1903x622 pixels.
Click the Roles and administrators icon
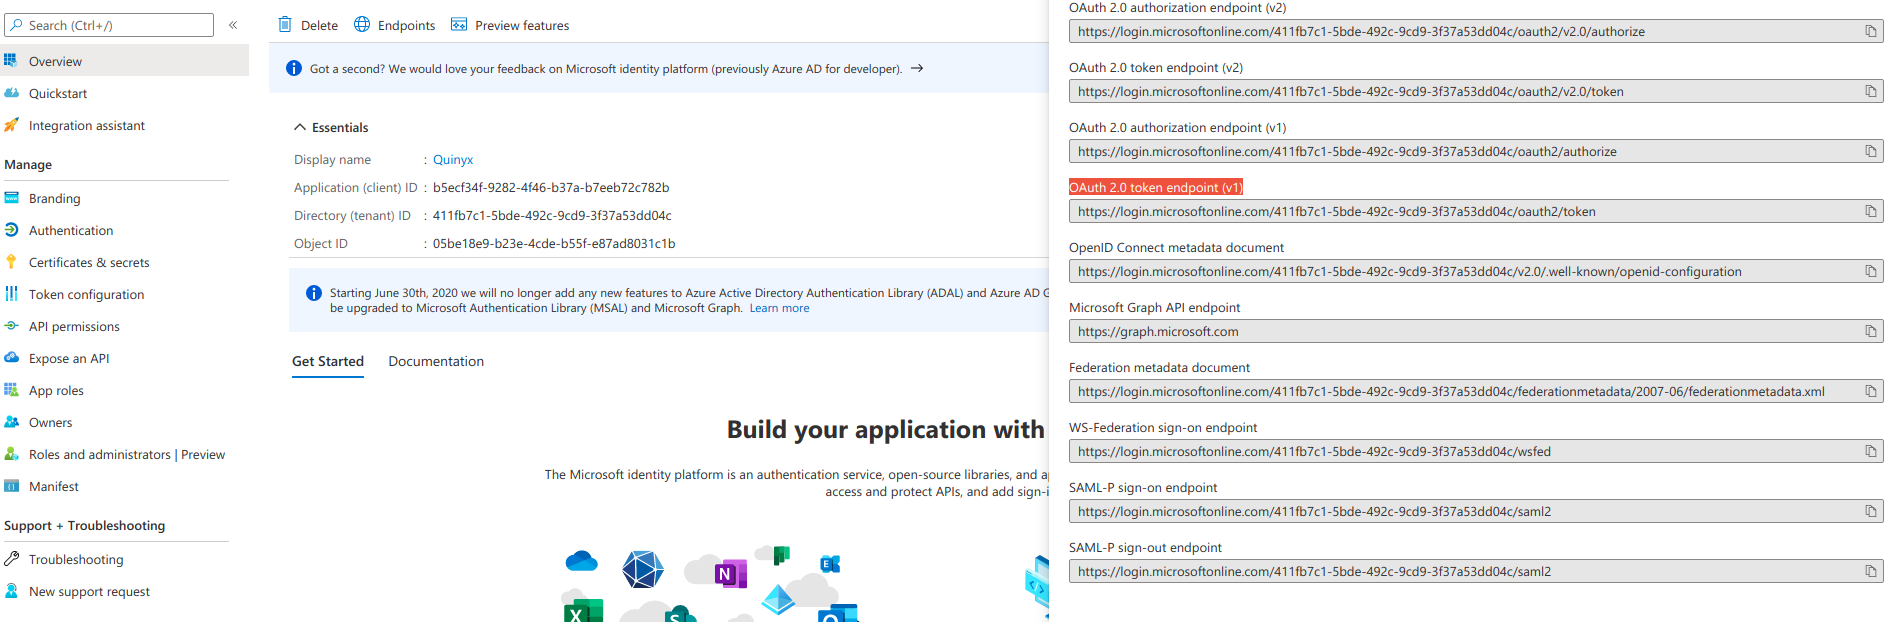pos(12,454)
